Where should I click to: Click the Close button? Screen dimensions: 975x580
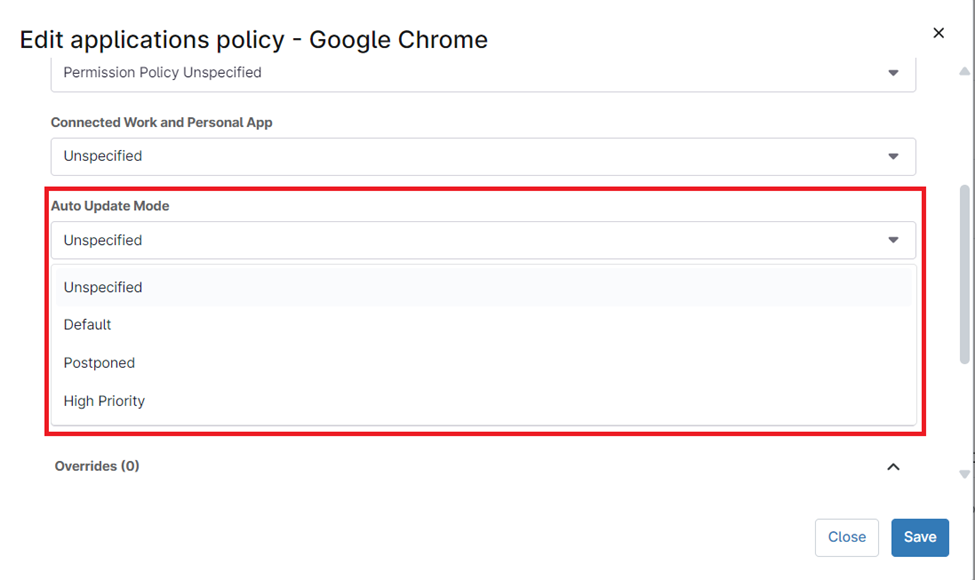click(x=846, y=537)
